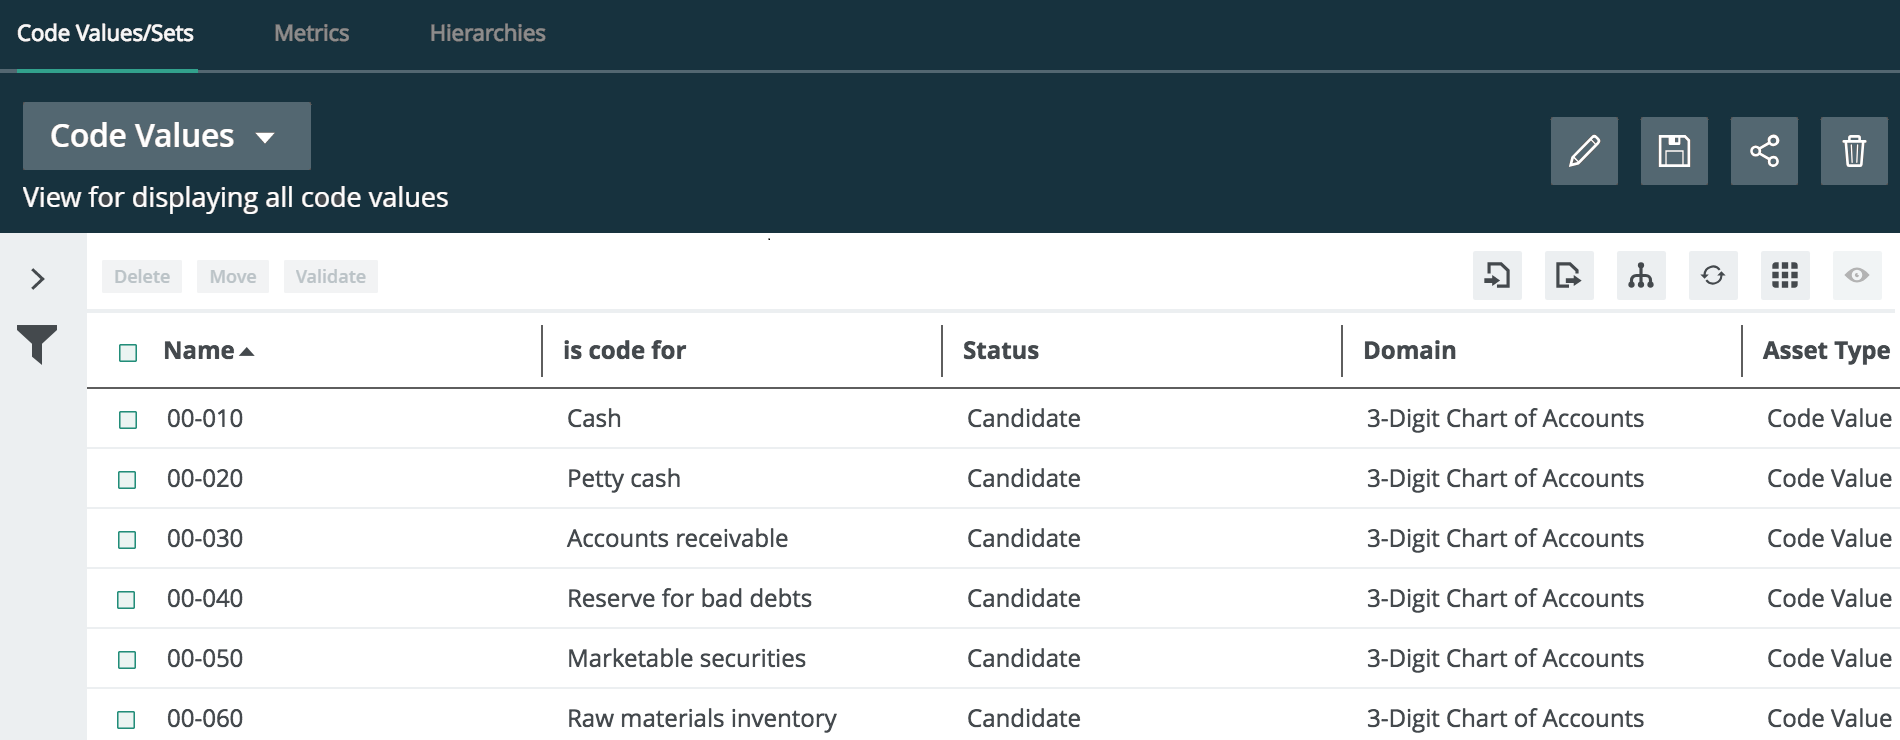This screenshot has height=740, width=1900.
Task: Open the Code Values dropdown
Action: pos(165,136)
